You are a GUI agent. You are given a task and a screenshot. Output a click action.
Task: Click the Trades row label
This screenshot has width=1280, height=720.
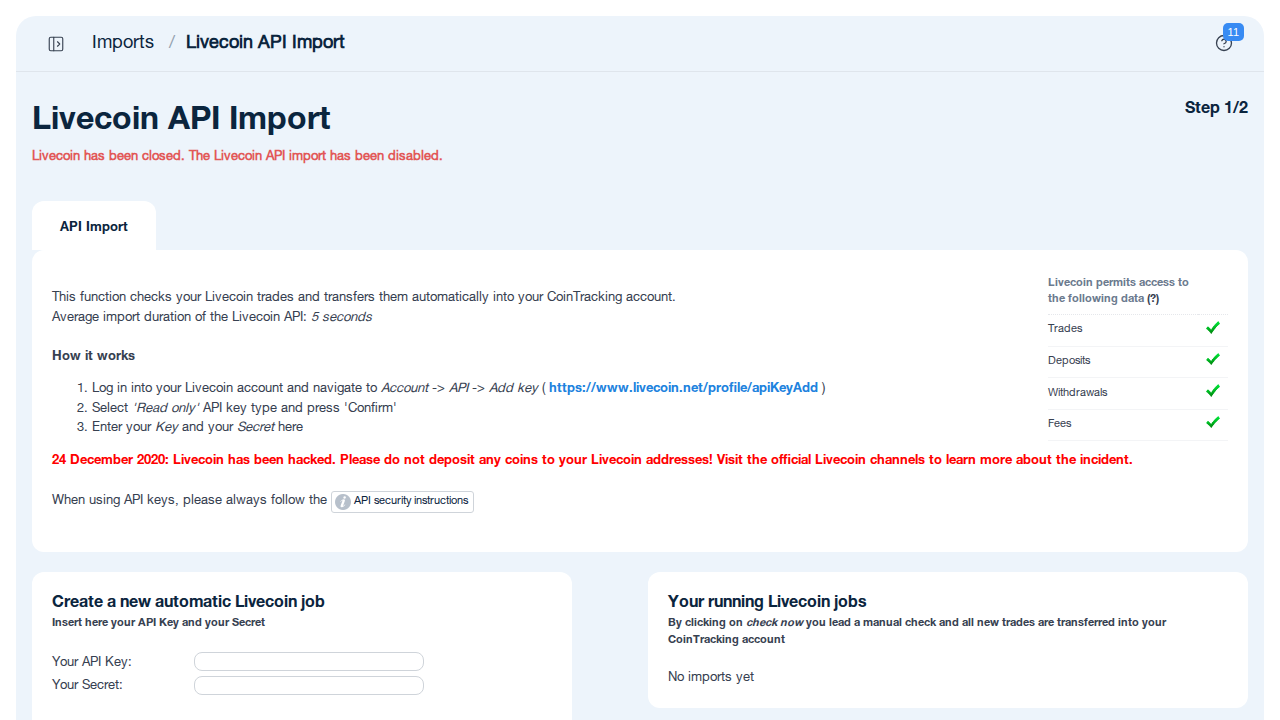click(x=1065, y=329)
